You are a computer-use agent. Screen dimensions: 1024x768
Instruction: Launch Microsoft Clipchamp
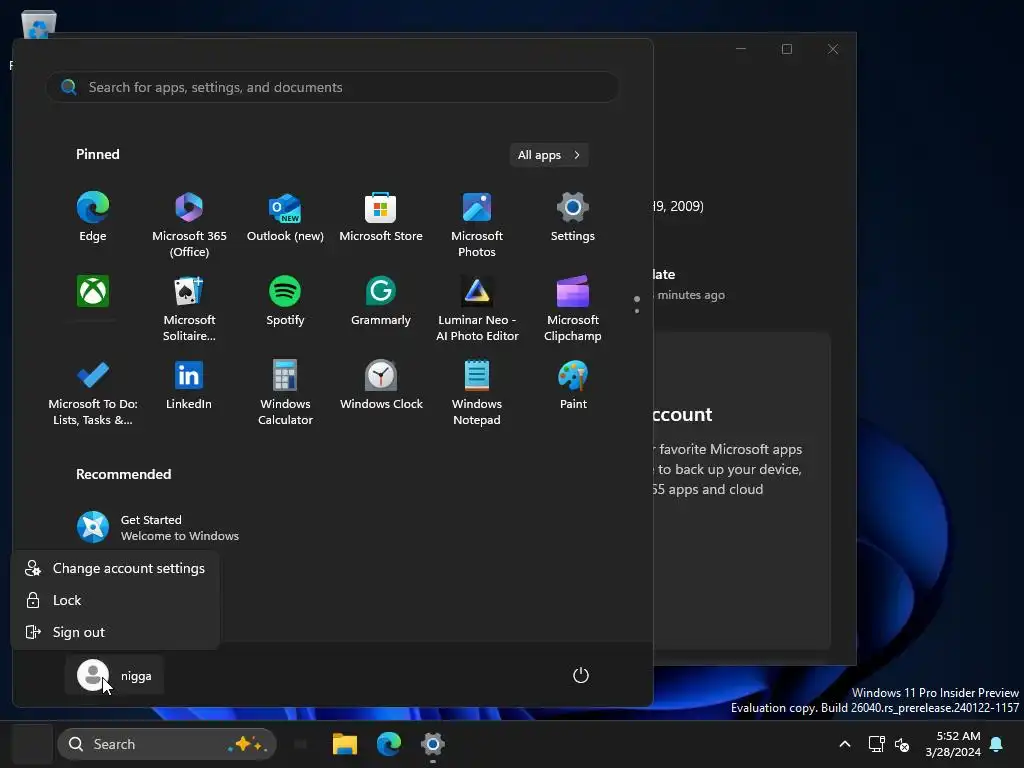[x=573, y=309]
